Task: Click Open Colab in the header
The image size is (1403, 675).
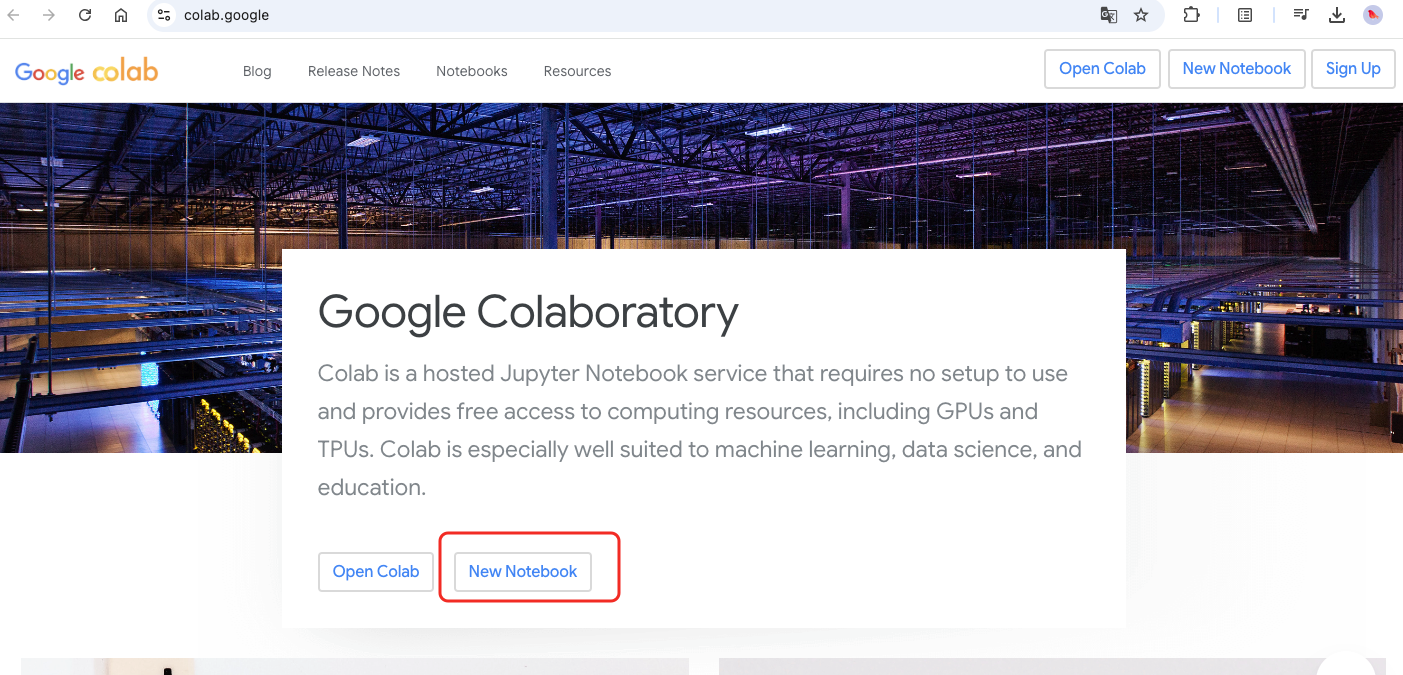Action: pos(1102,68)
